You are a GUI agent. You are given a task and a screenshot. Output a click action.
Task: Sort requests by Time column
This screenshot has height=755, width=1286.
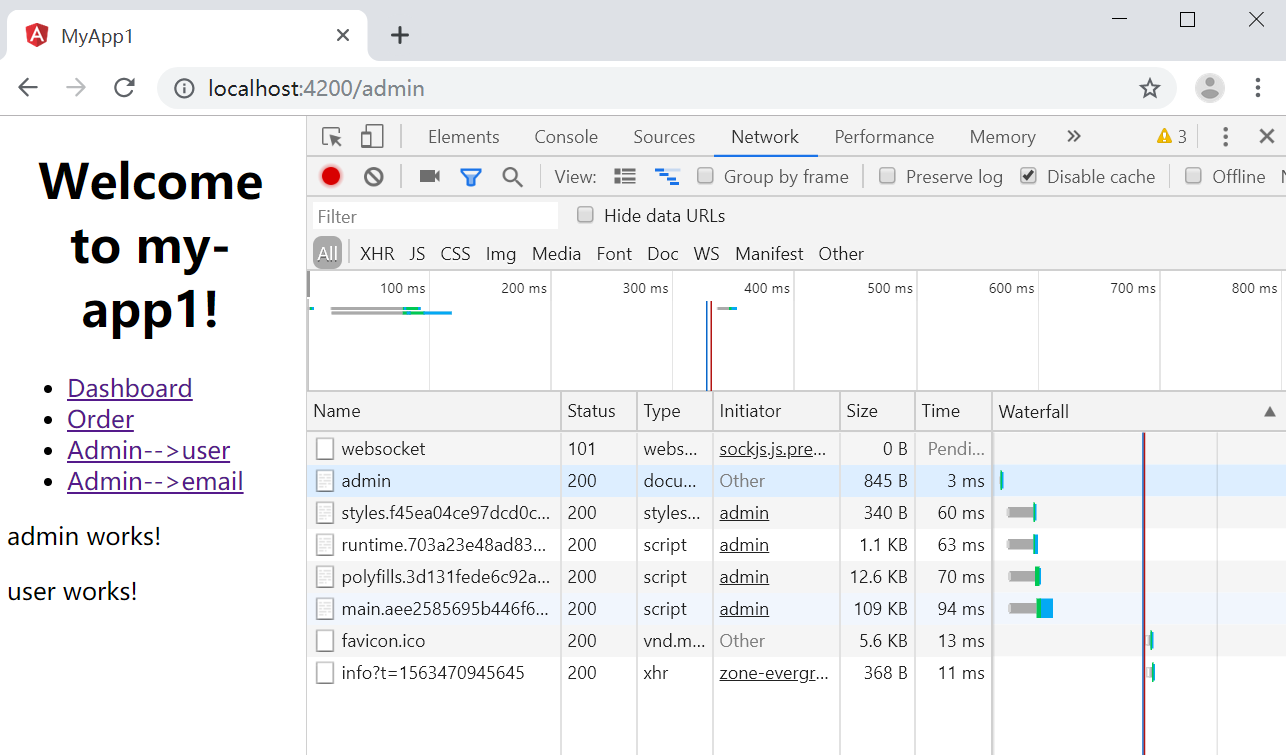[953, 411]
